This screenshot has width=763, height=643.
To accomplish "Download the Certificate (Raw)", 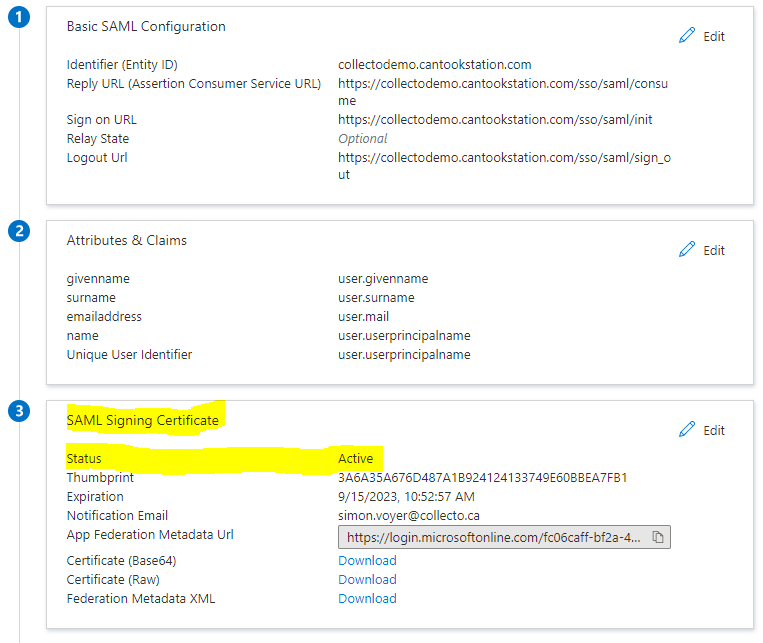I will point(367,579).
